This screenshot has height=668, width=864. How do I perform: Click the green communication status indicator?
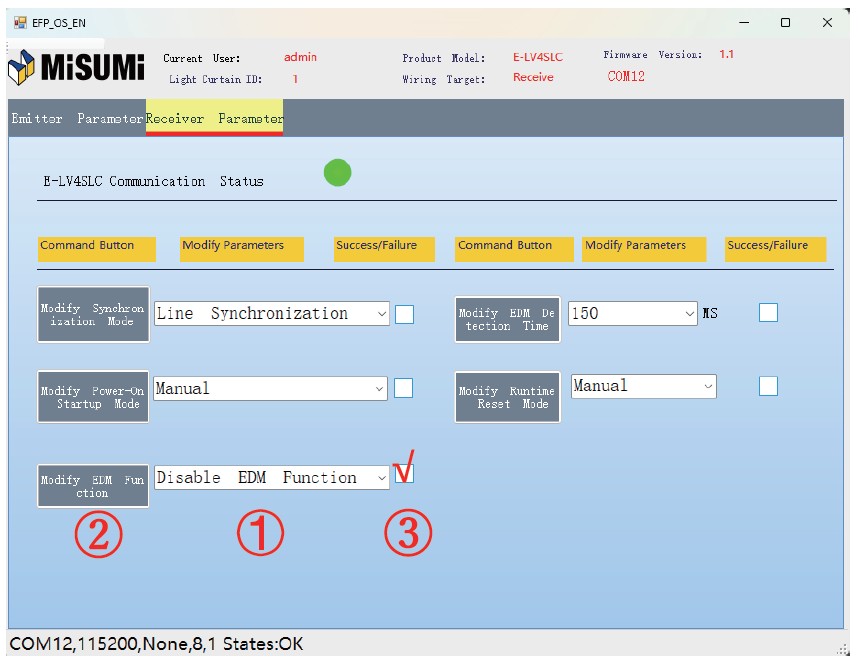(338, 172)
